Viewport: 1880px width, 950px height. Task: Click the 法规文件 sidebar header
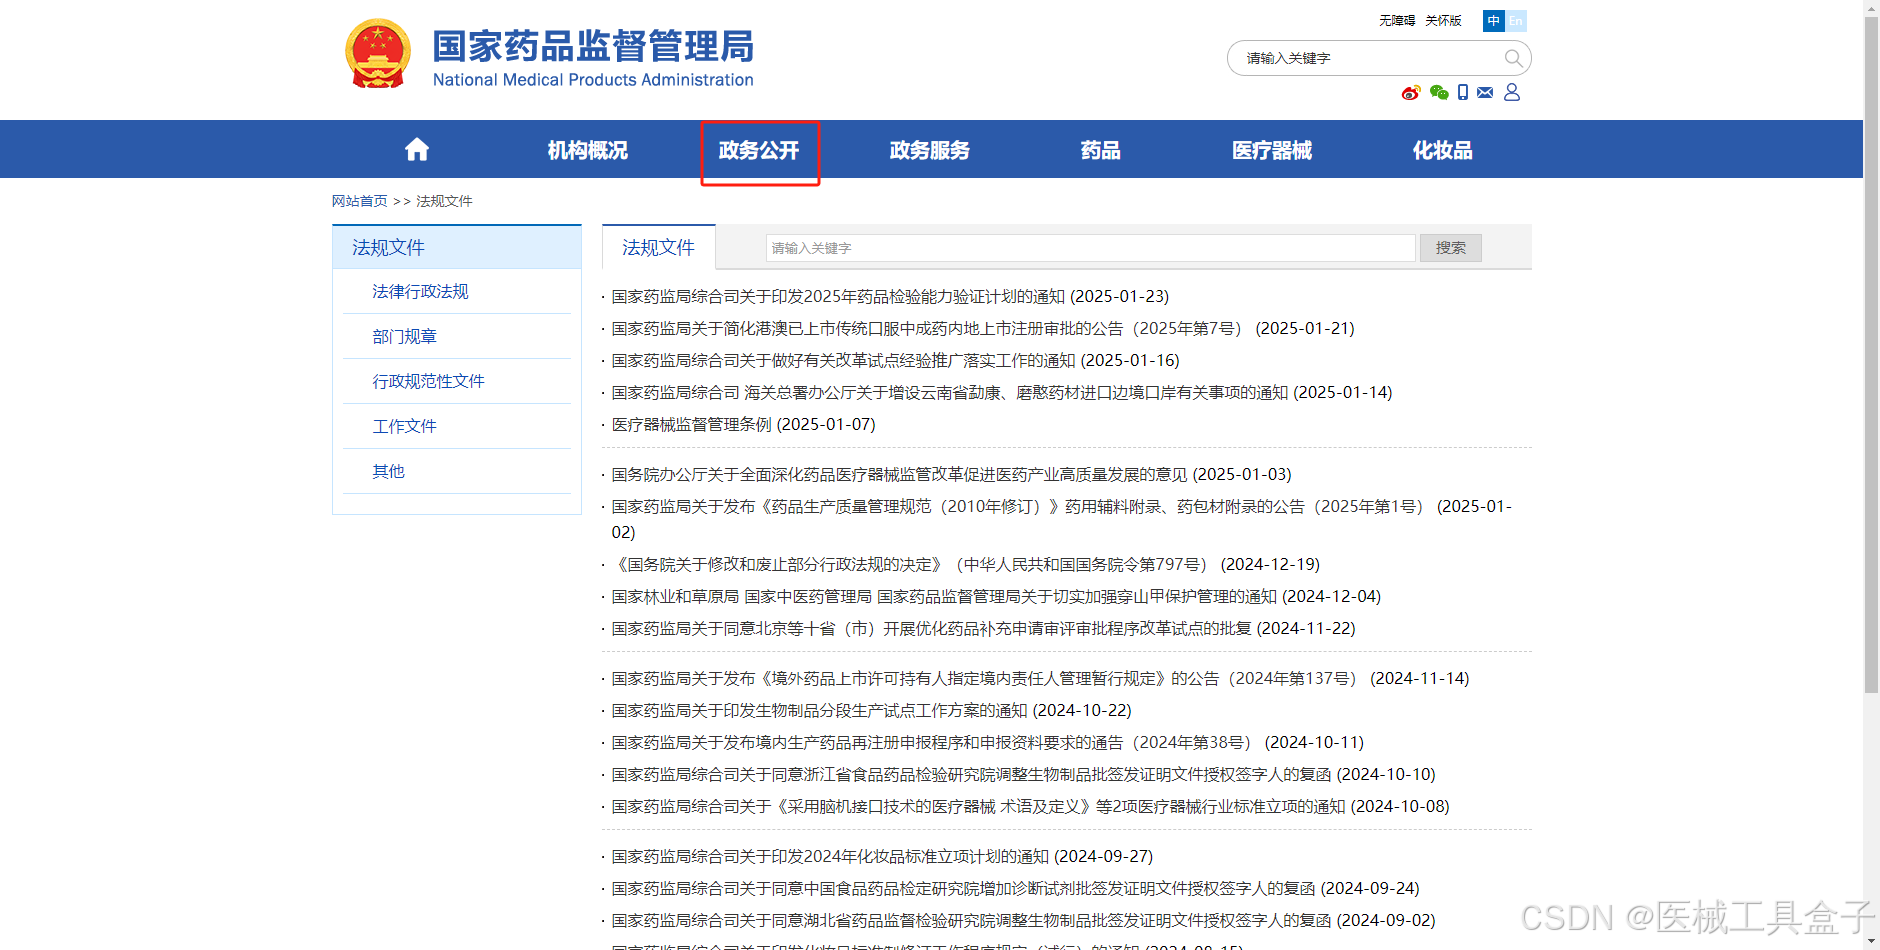[x=457, y=247]
